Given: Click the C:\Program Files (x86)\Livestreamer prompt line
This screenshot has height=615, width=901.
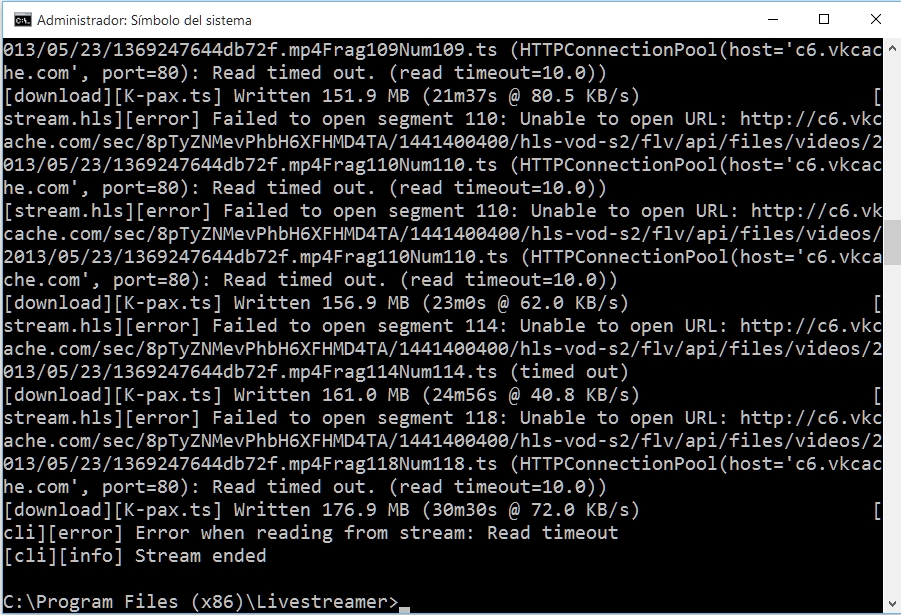Looking at the screenshot, I should coord(201,602).
